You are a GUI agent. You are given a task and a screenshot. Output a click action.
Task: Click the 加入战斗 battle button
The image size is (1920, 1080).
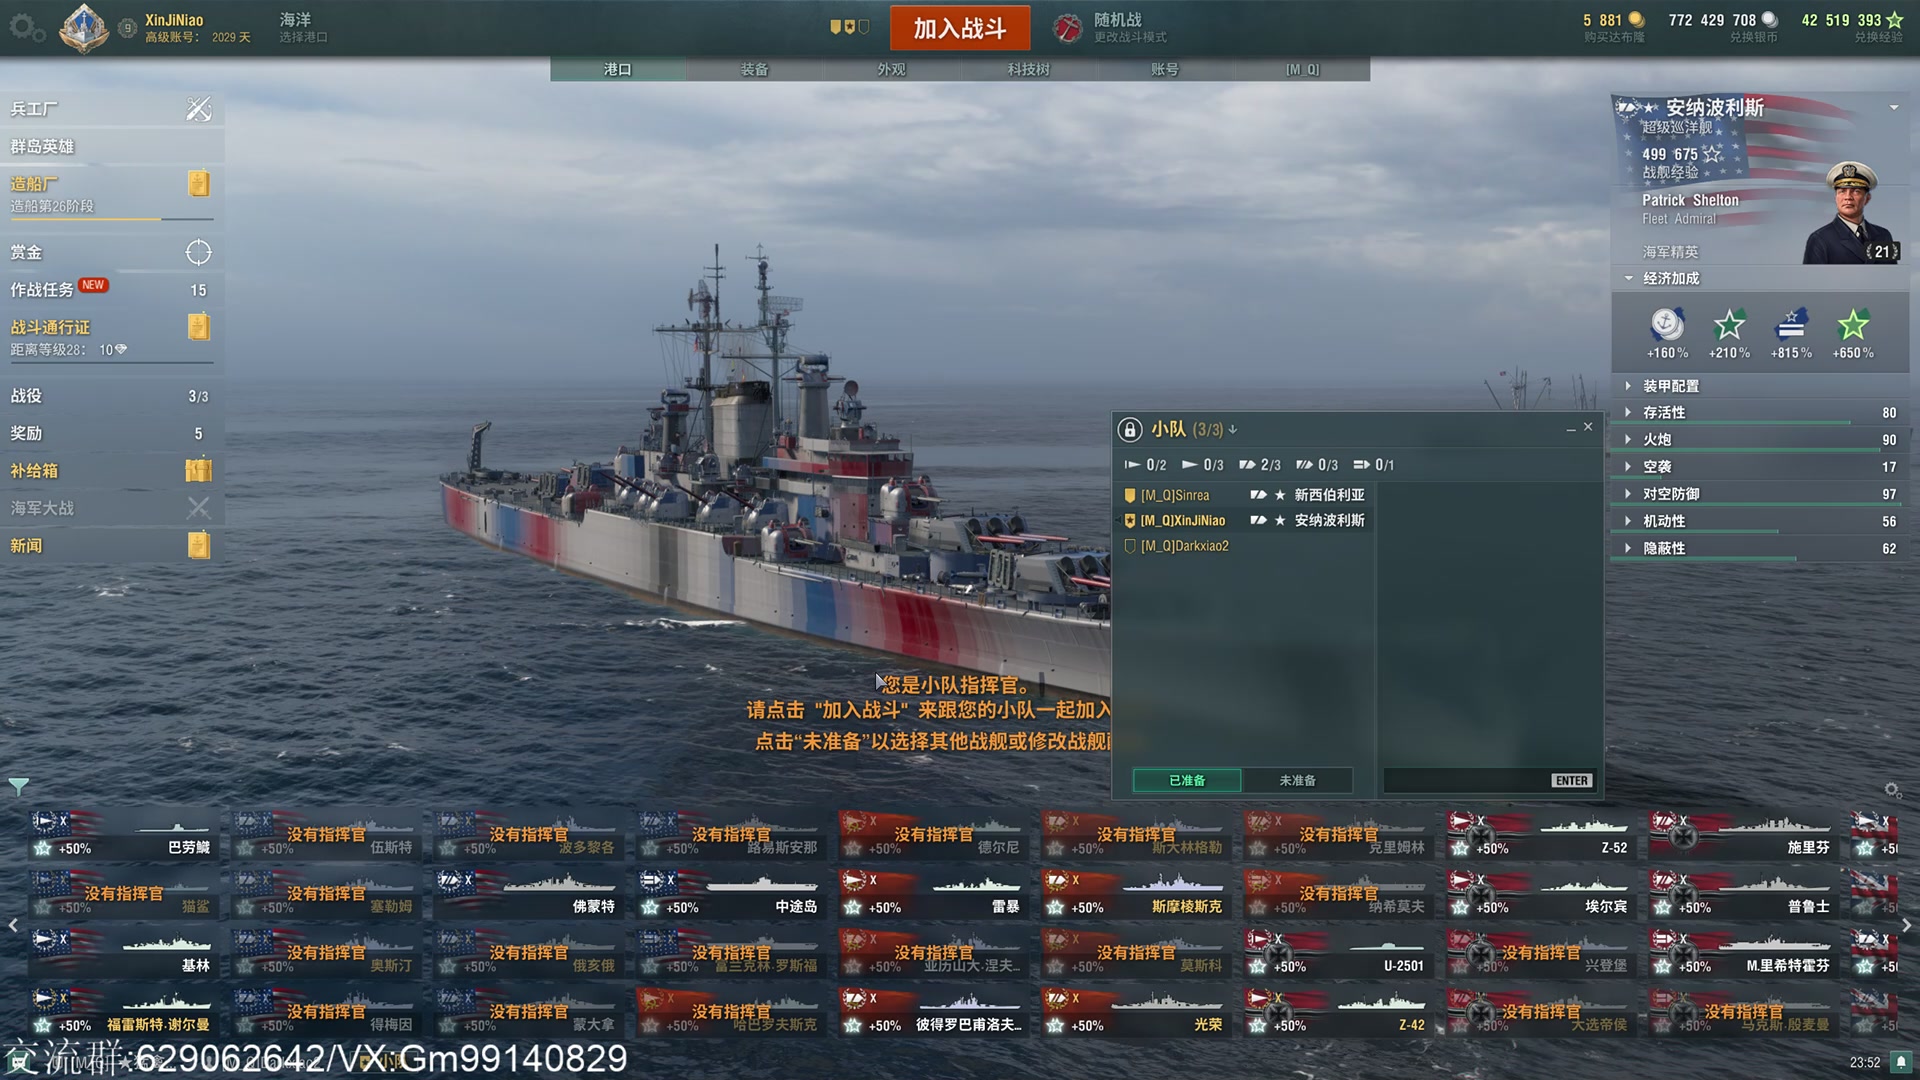(960, 28)
